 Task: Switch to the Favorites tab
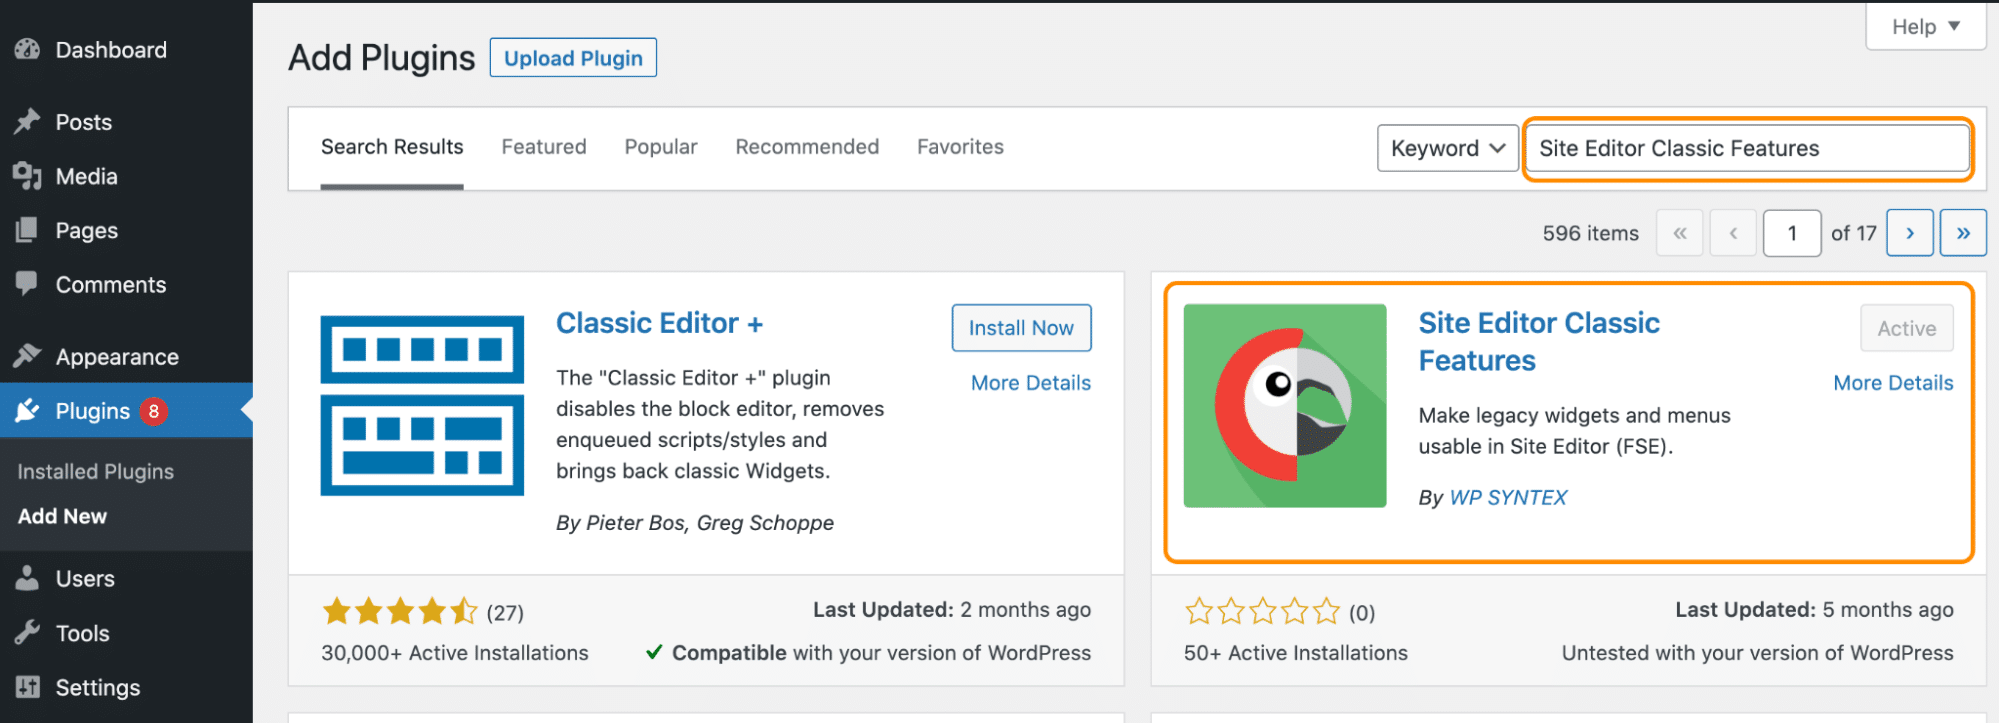click(x=960, y=147)
